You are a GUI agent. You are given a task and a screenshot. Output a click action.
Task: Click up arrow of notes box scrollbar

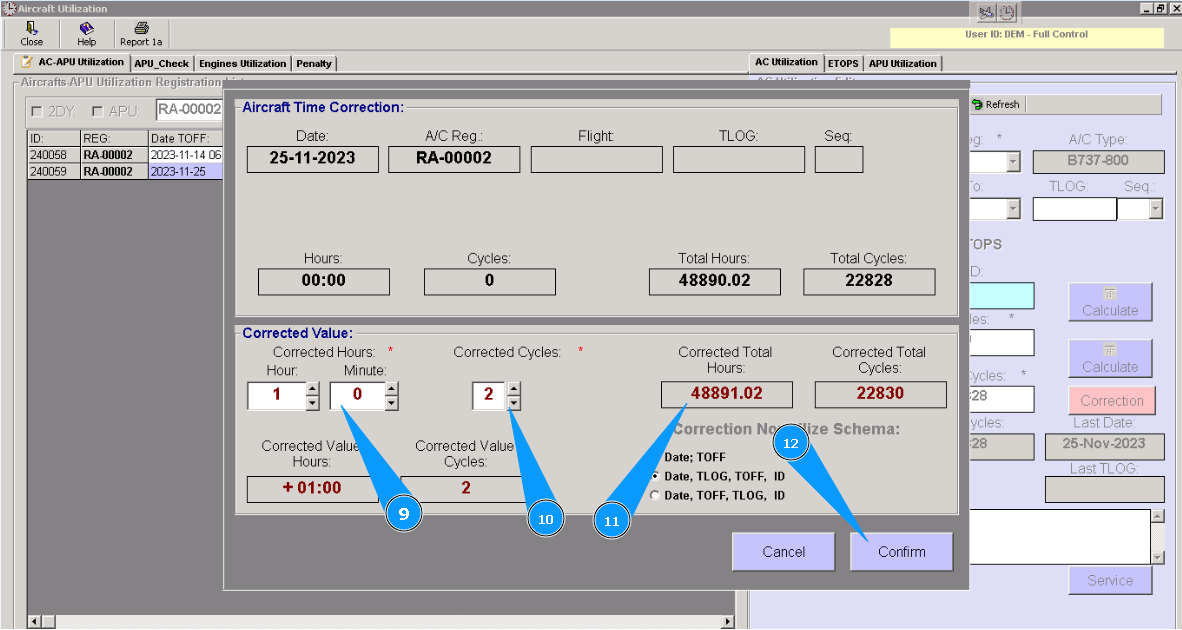[x=1158, y=516]
